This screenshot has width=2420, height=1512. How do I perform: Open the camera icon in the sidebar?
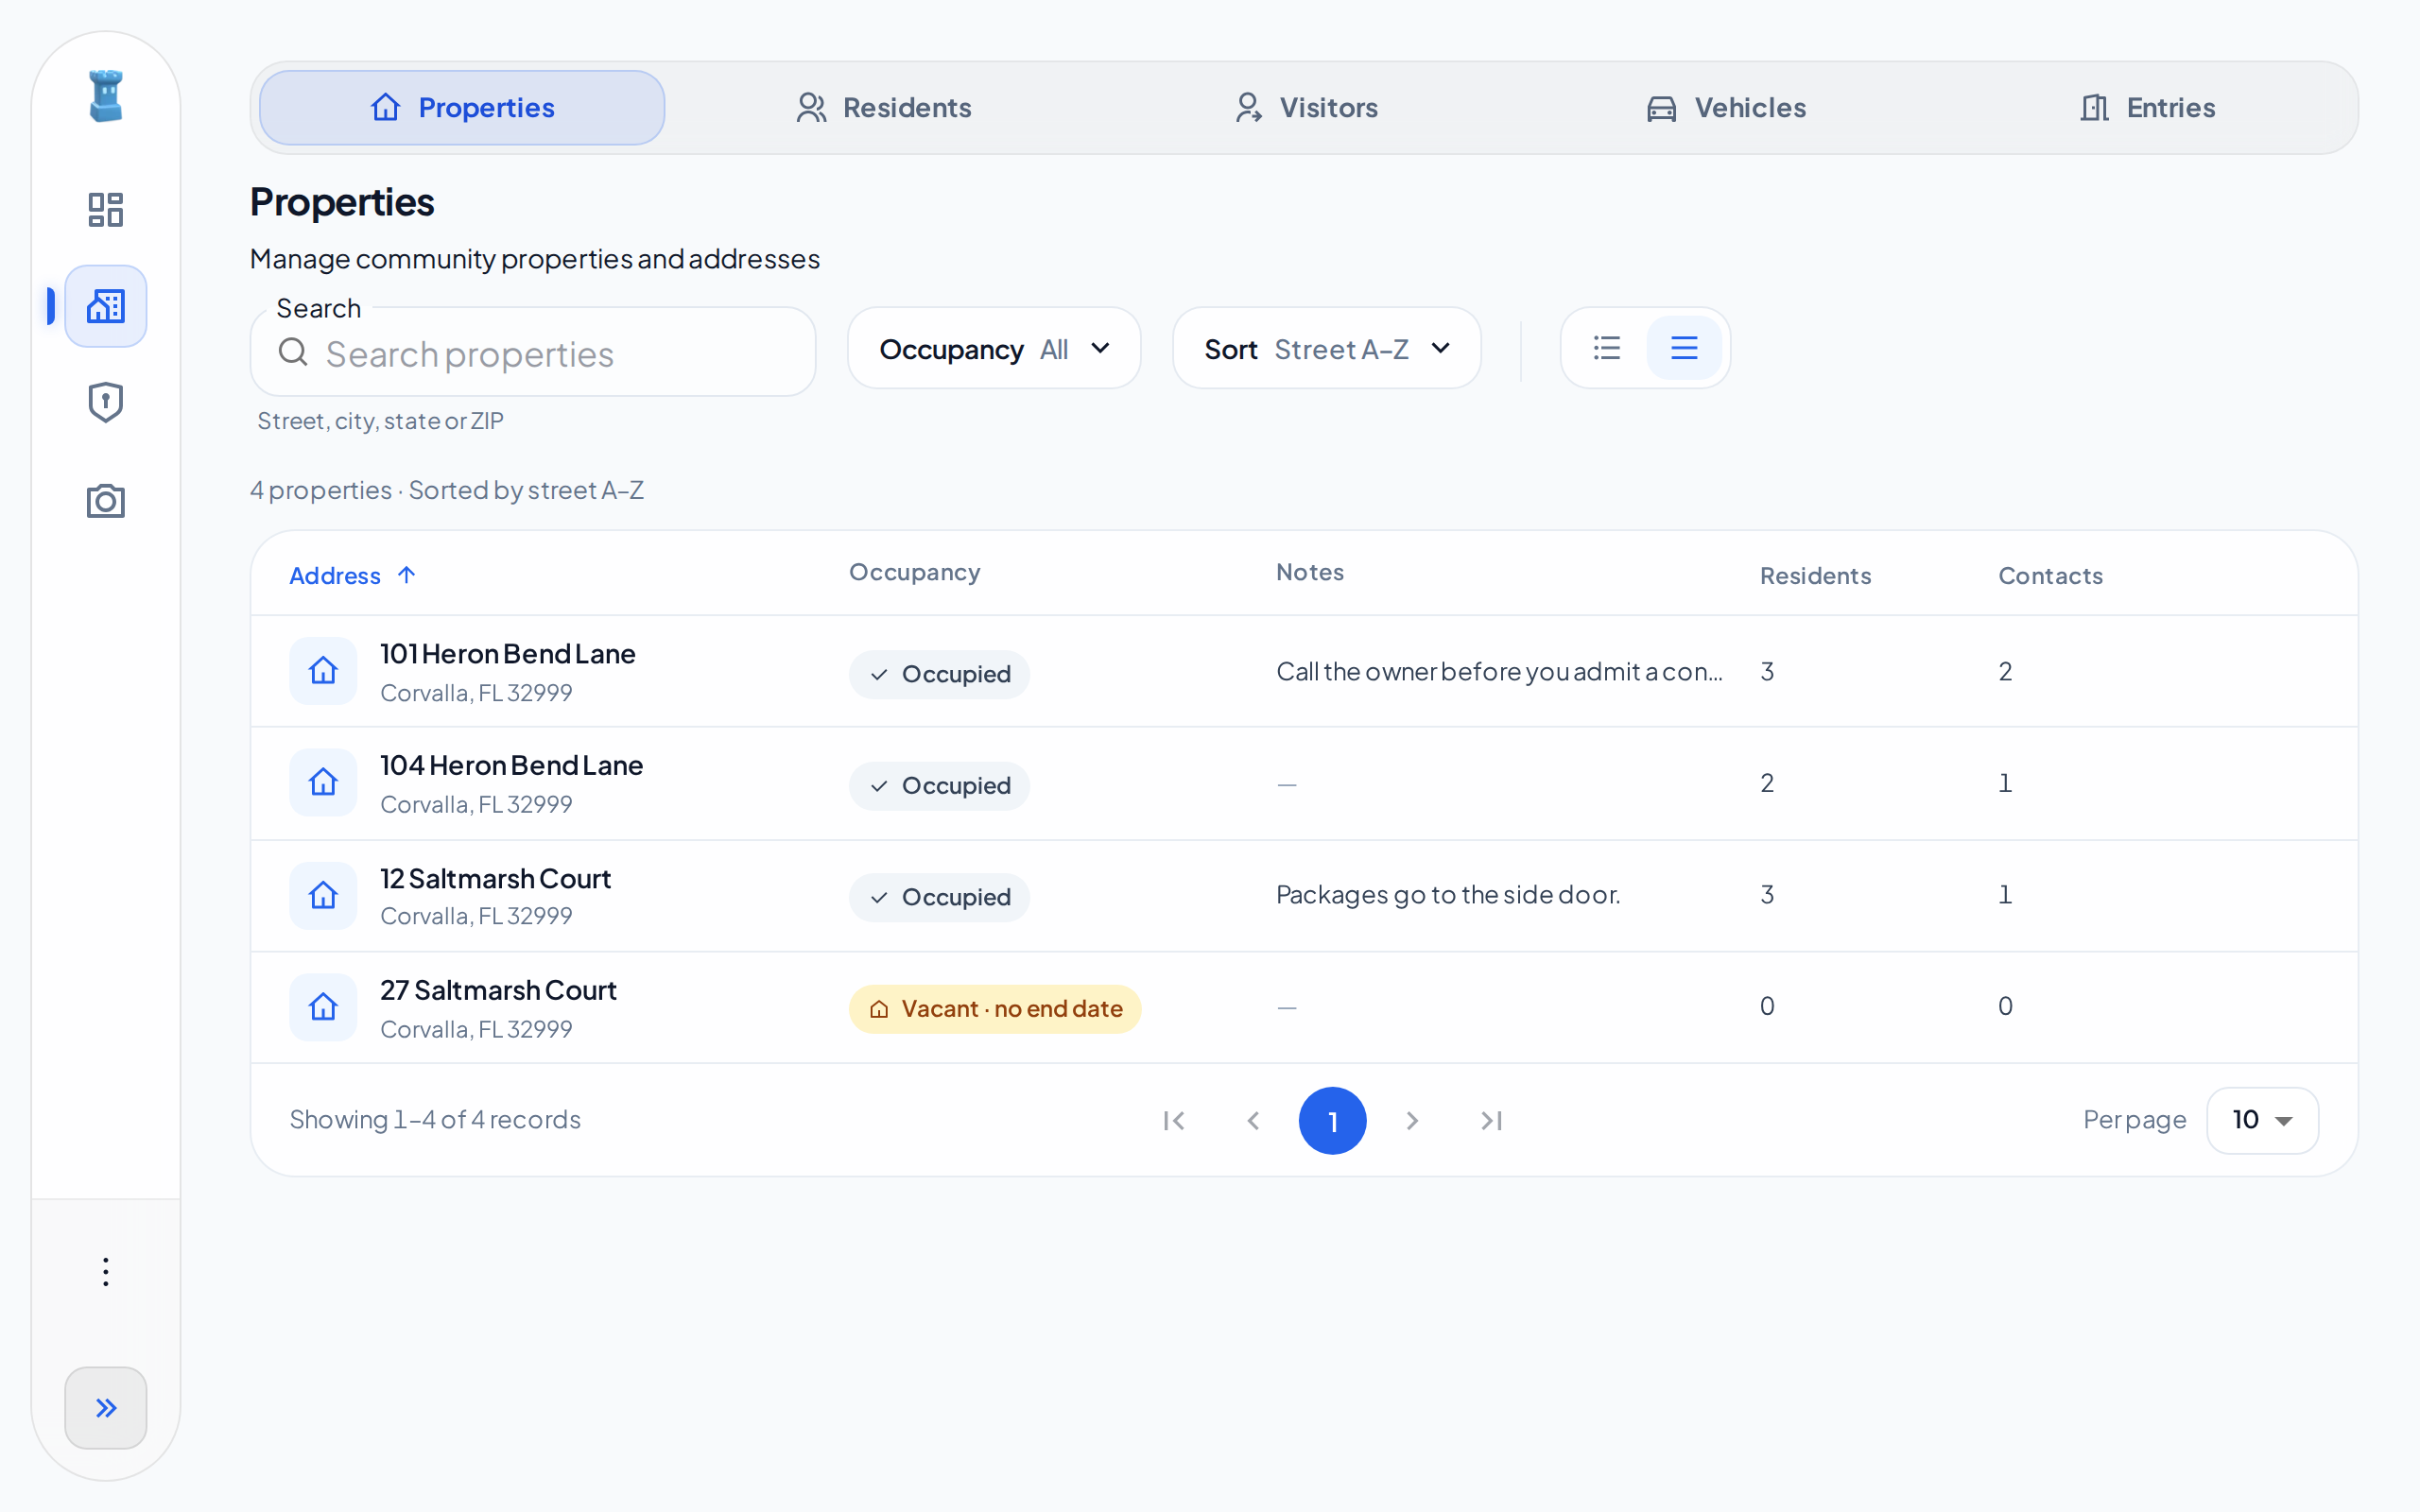click(106, 501)
